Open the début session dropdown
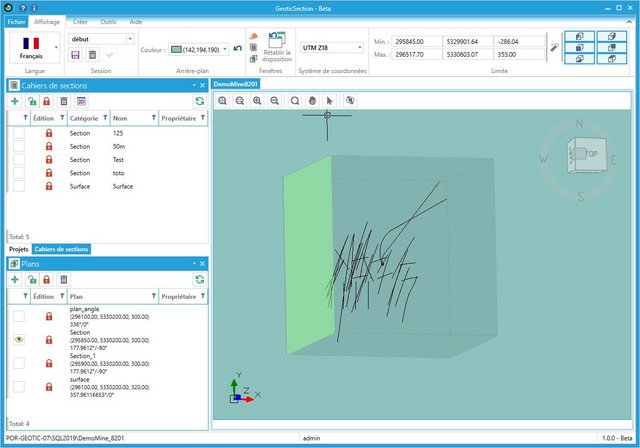The image size is (640, 448). click(x=130, y=39)
